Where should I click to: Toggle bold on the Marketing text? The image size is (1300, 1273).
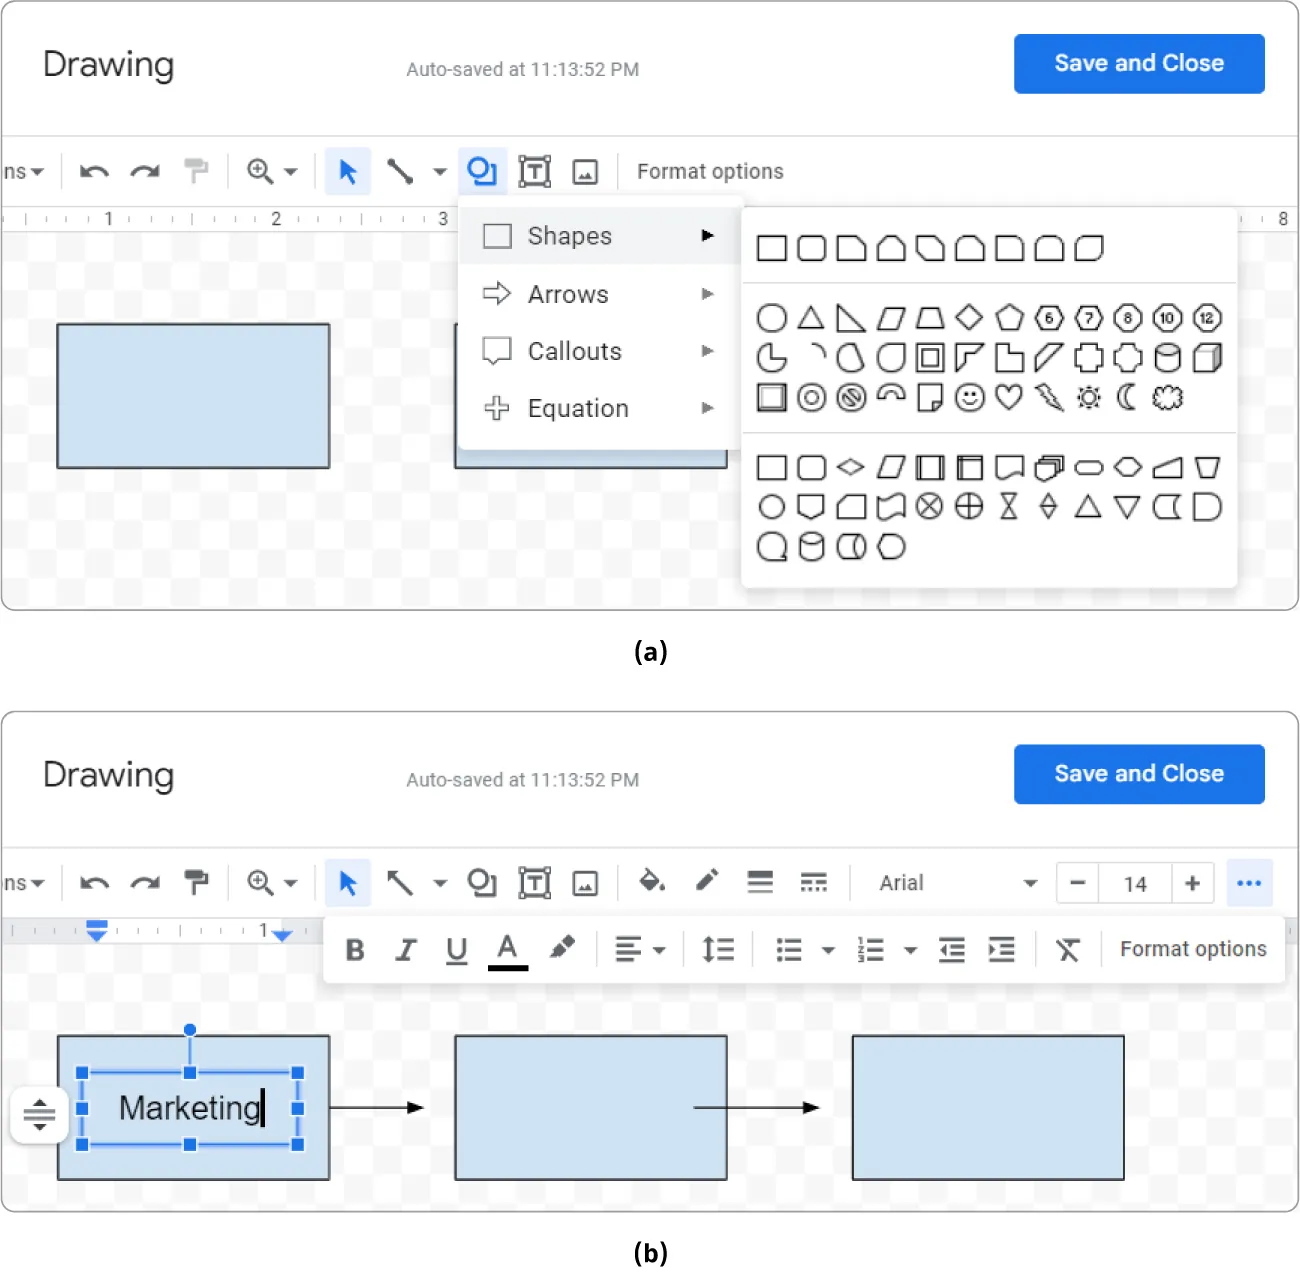click(x=355, y=949)
